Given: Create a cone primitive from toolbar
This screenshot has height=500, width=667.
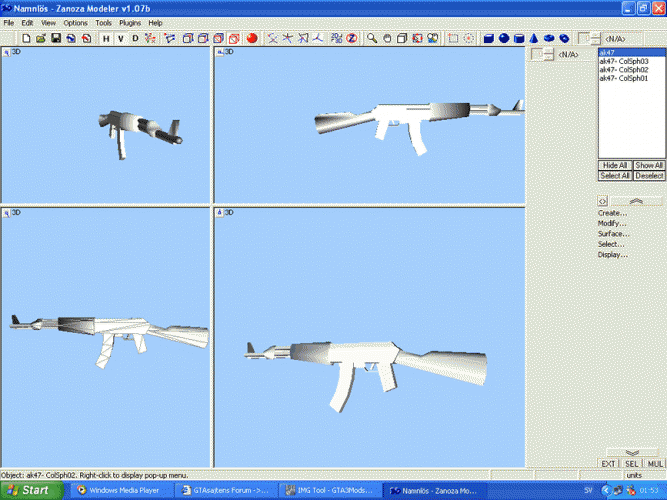Looking at the screenshot, I should (x=535, y=39).
